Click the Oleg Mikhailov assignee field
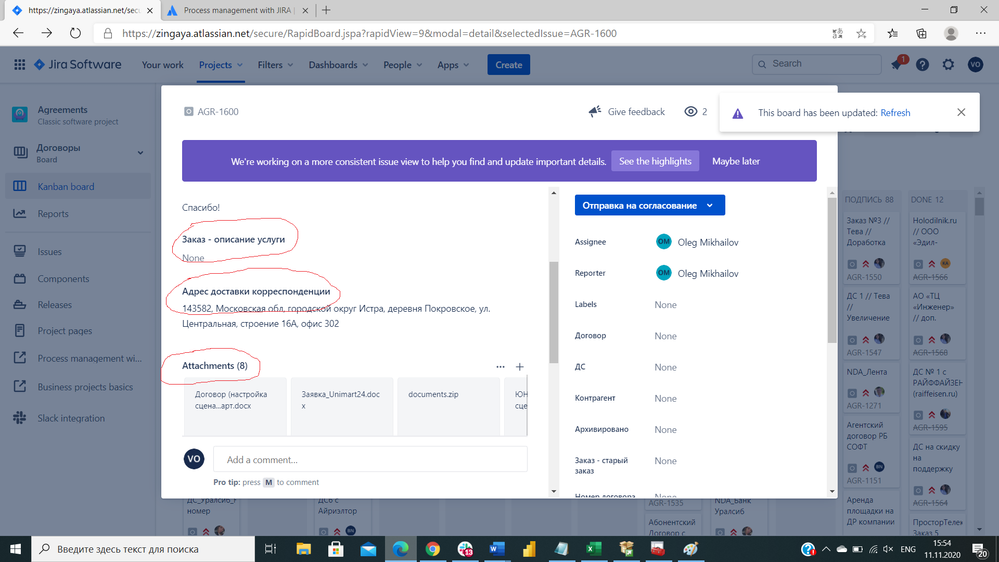 pos(698,242)
